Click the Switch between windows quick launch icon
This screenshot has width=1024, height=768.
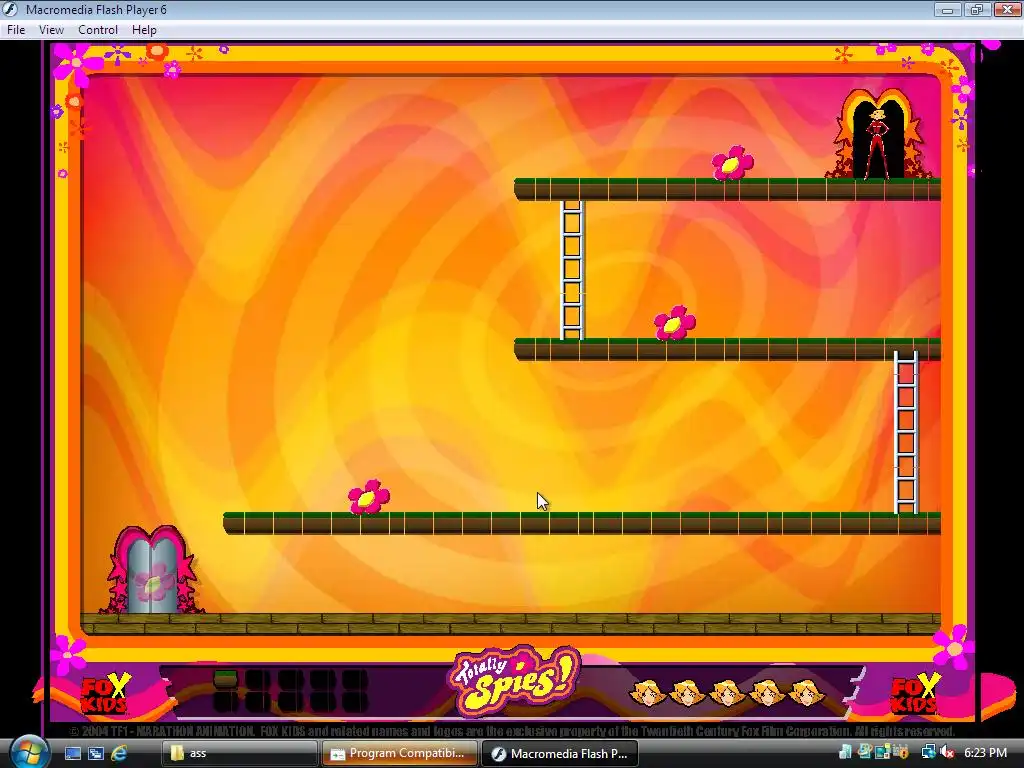(95, 753)
